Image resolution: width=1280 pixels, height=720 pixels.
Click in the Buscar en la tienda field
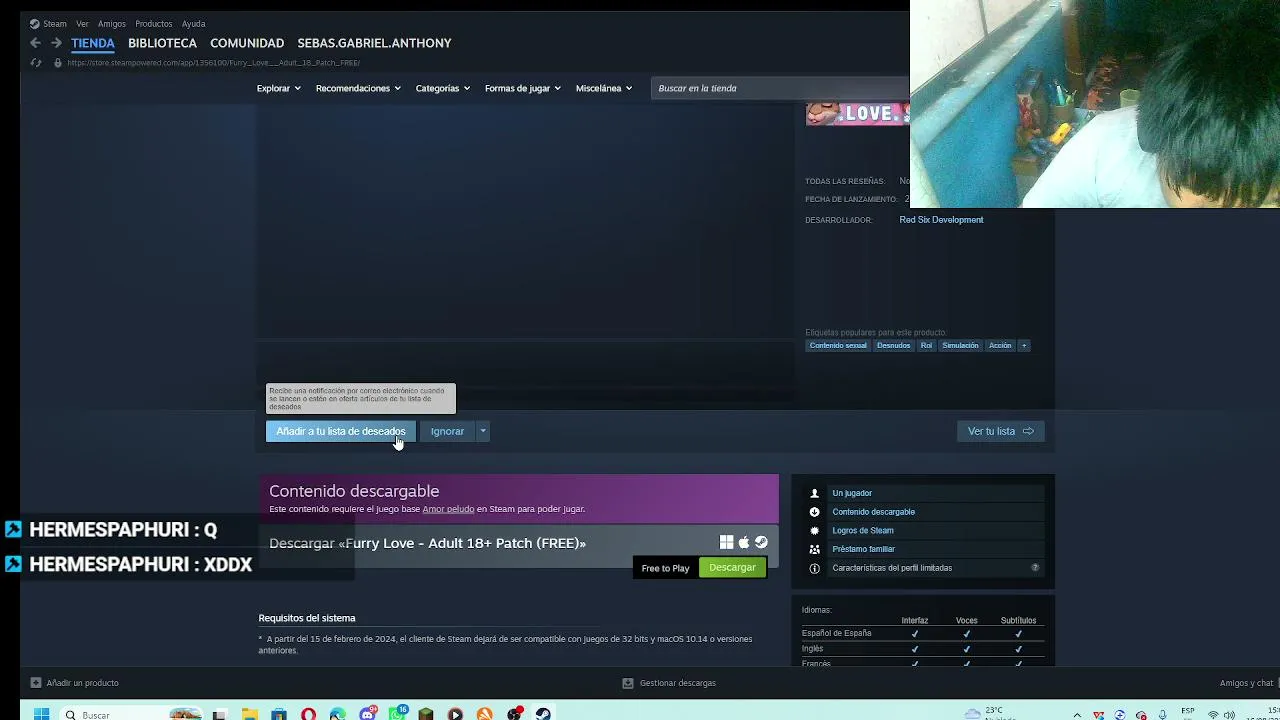[x=781, y=88]
